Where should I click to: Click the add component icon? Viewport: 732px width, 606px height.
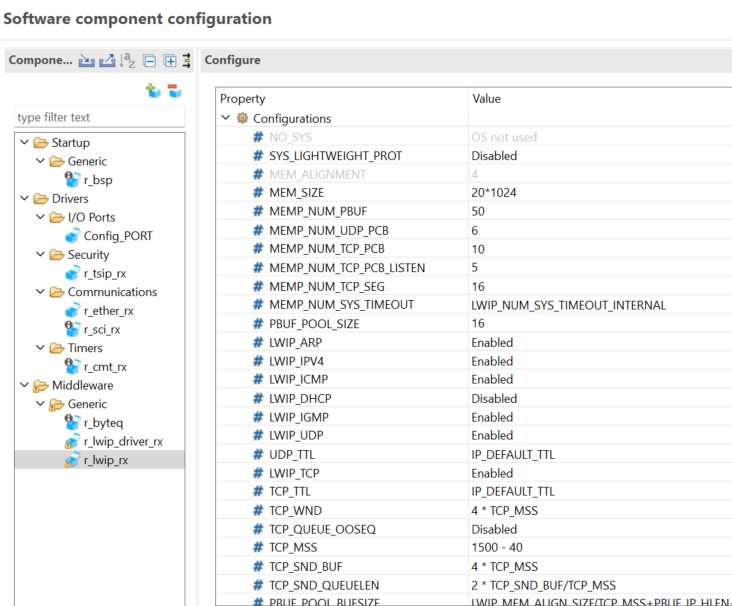153,92
